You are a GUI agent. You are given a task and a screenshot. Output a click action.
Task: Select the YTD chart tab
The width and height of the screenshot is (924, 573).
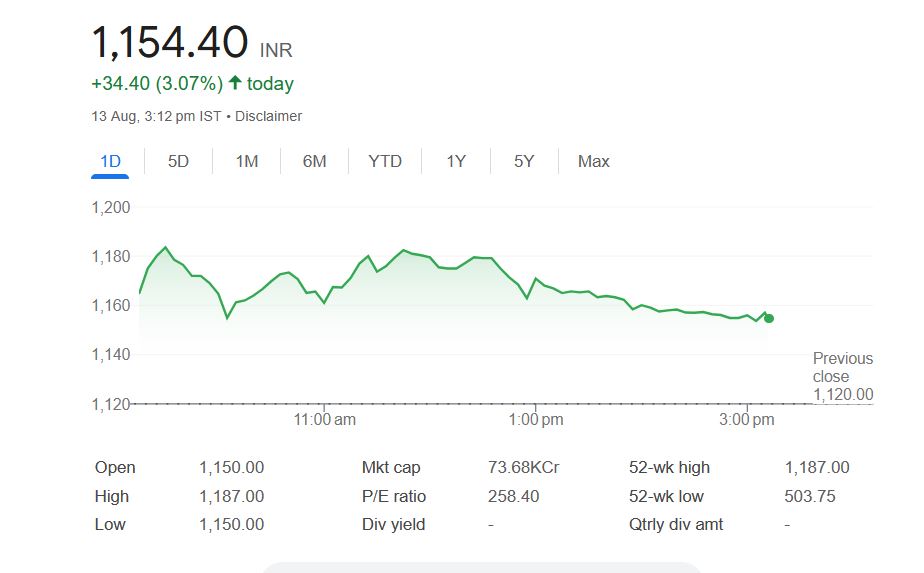[x=385, y=161]
